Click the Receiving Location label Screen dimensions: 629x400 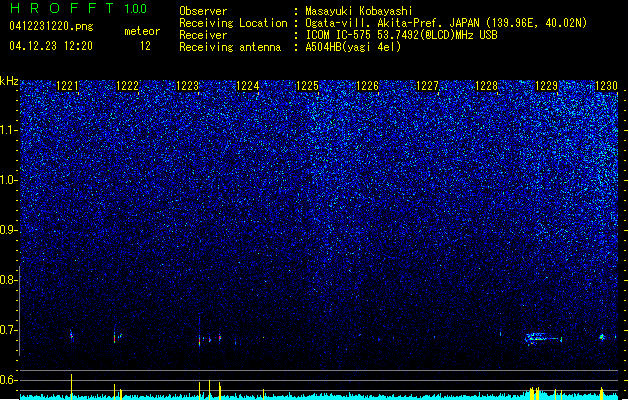point(233,23)
